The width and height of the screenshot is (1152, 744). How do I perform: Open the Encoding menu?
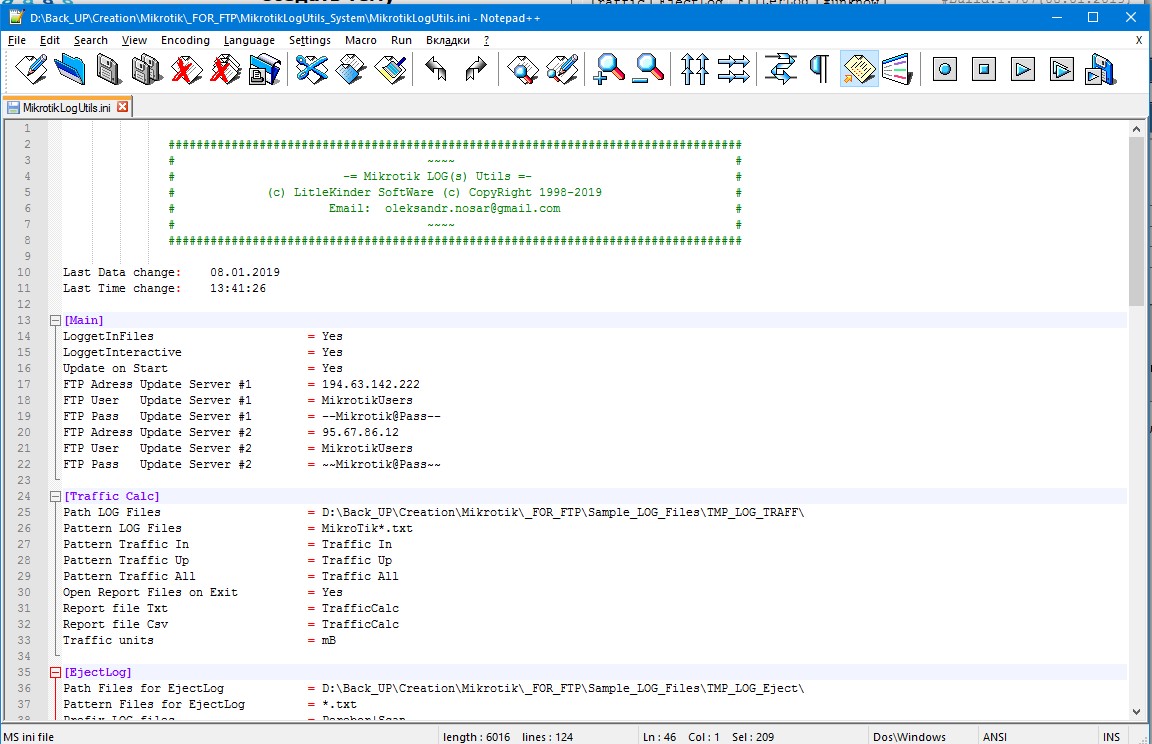tap(185, 40)
